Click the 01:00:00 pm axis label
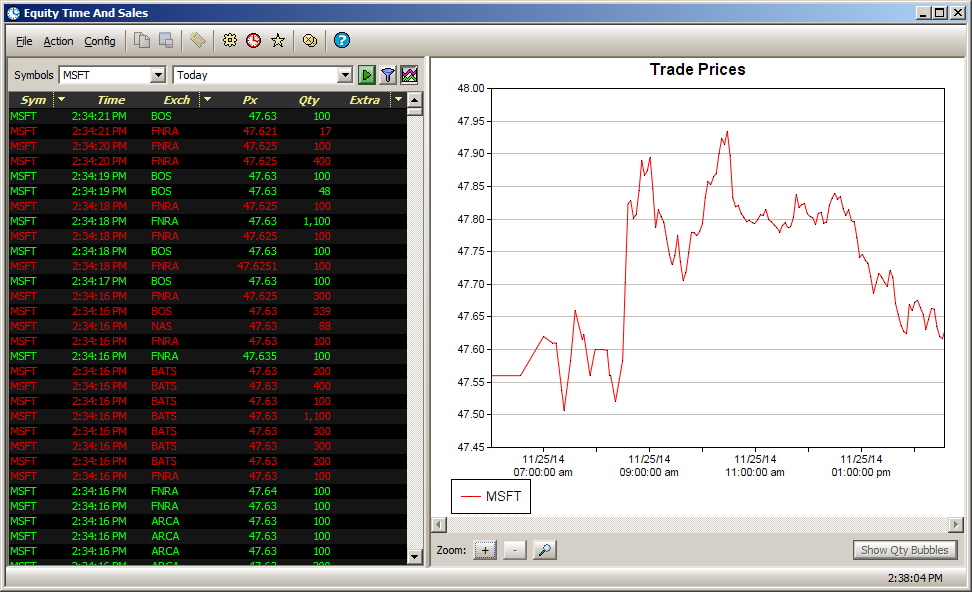The width and height of the screenshot is (972, 592). [861, 472]
